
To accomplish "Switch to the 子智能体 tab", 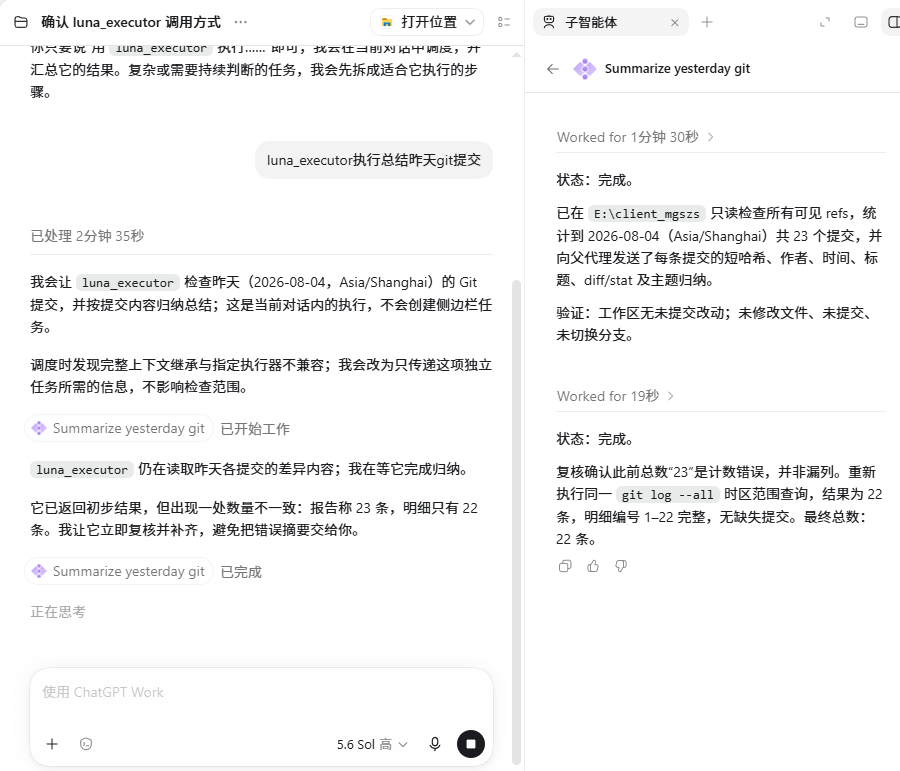I will [591, 22].
